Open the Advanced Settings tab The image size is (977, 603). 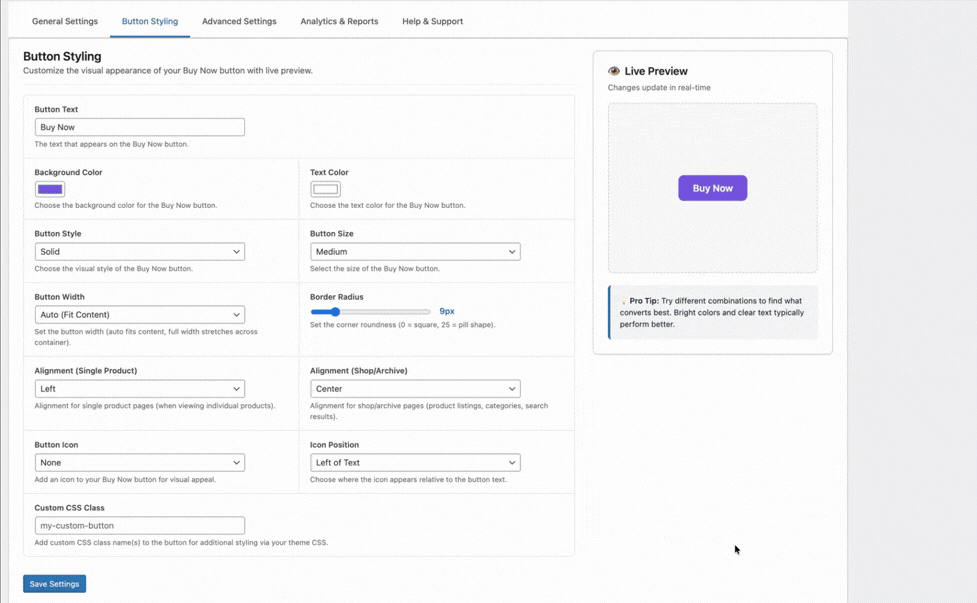coord(239,20)
